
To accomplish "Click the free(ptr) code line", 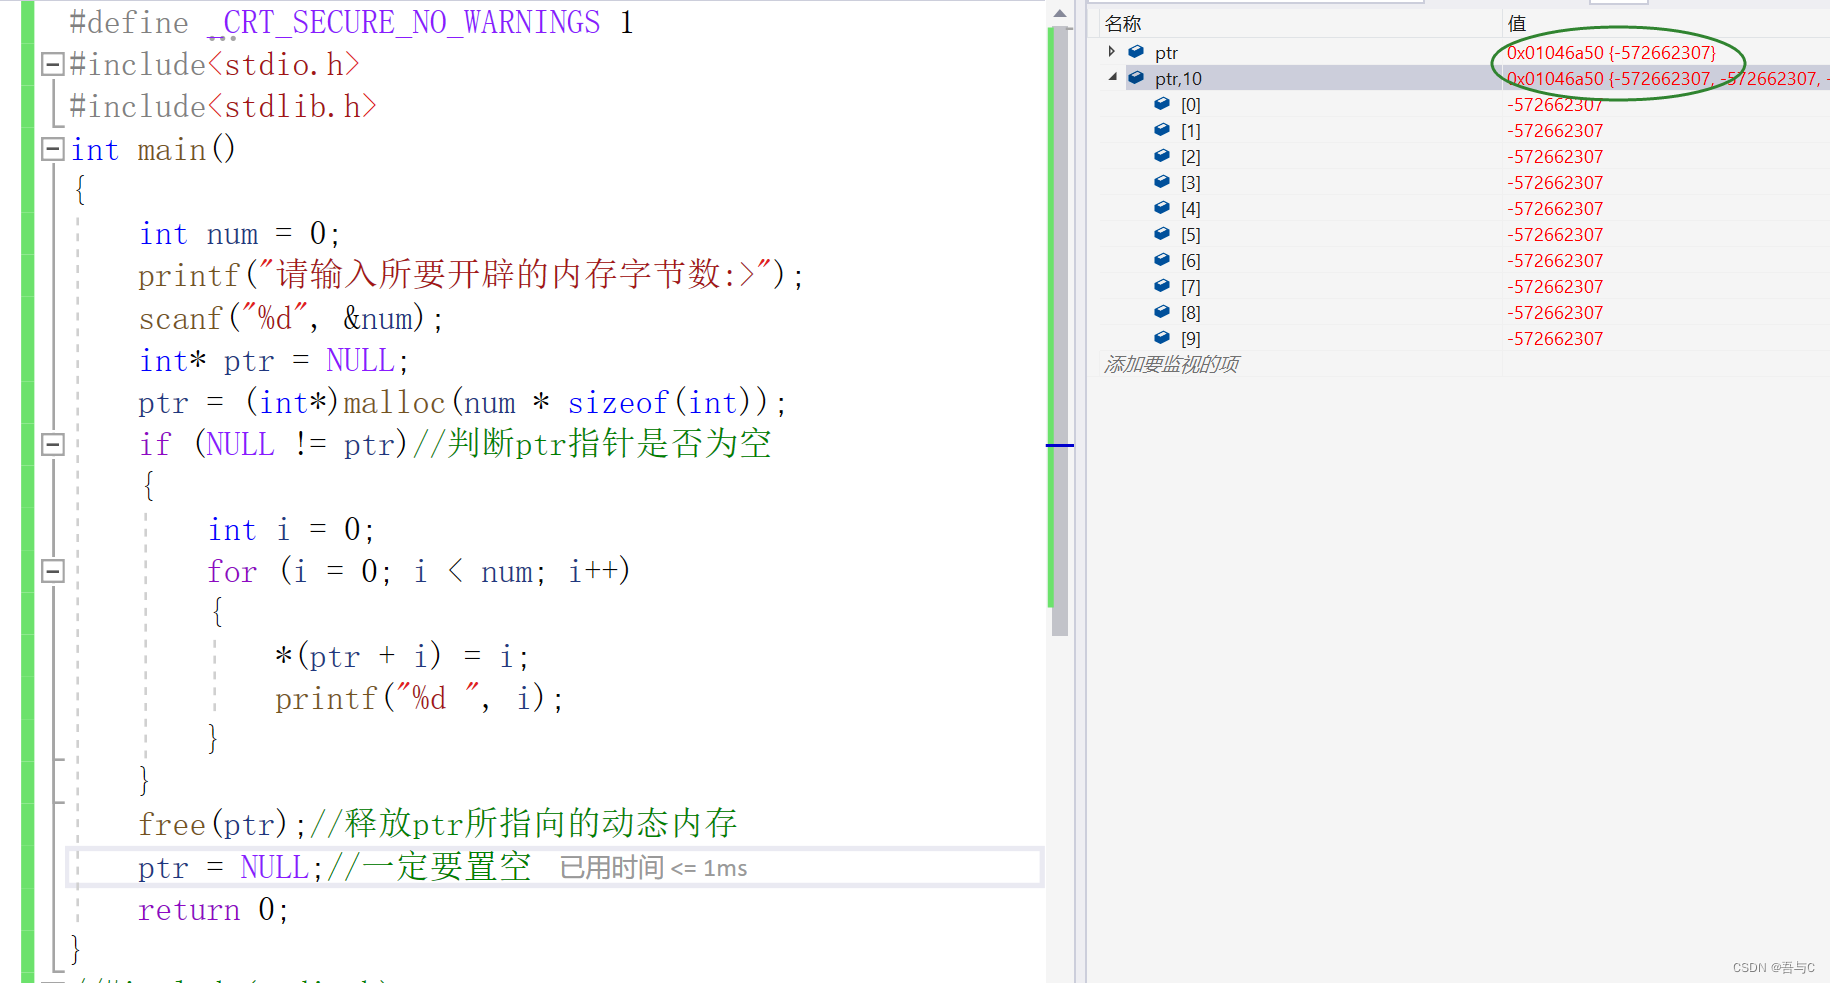I will (437, 823).
